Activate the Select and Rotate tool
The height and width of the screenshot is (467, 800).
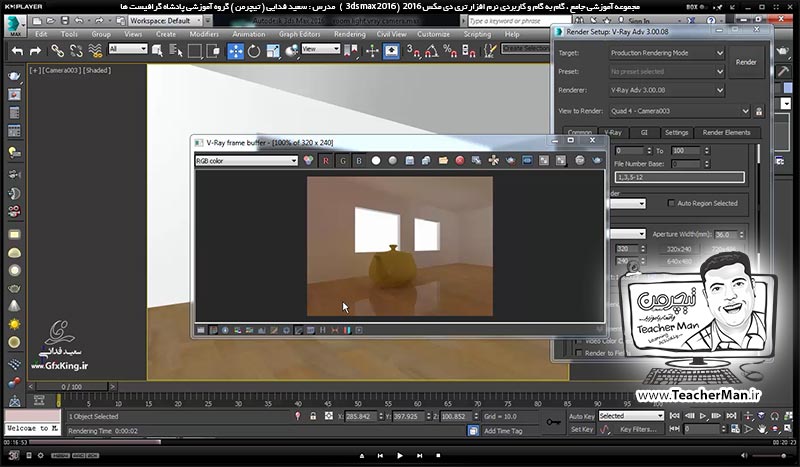pyautogui.click(x=254, y=51)
